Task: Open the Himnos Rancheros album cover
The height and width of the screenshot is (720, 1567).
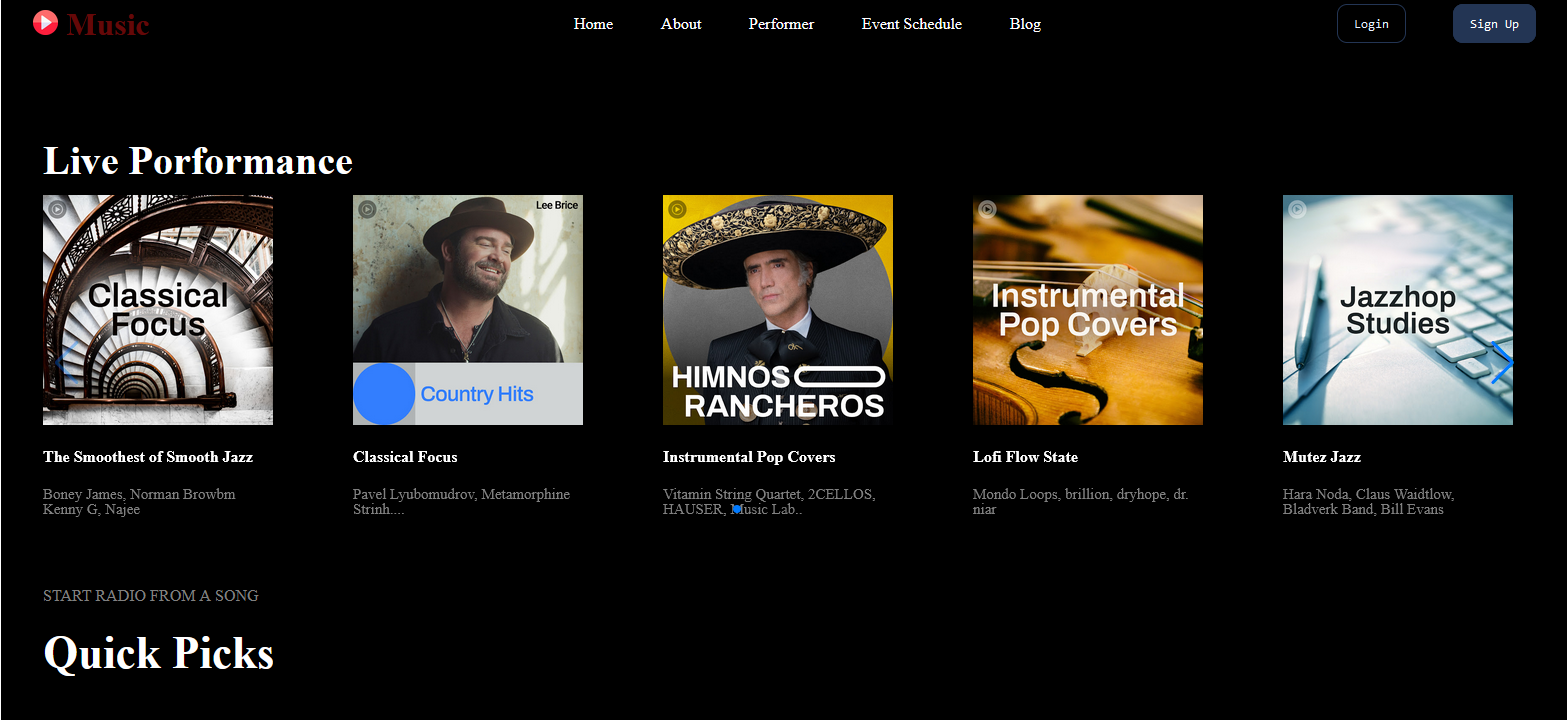Action: point(778,310)
